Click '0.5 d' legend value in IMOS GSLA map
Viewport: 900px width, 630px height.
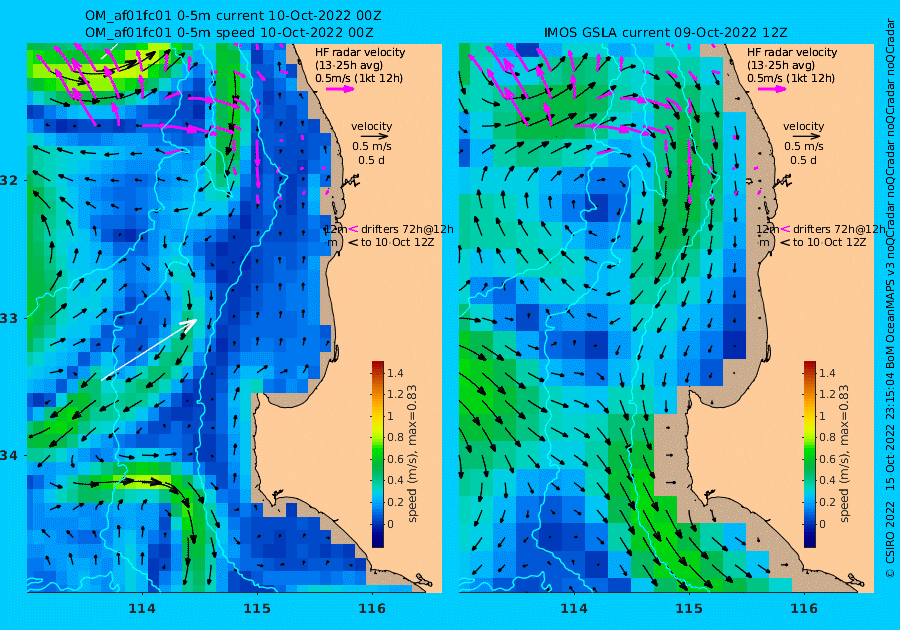[803, 160]
